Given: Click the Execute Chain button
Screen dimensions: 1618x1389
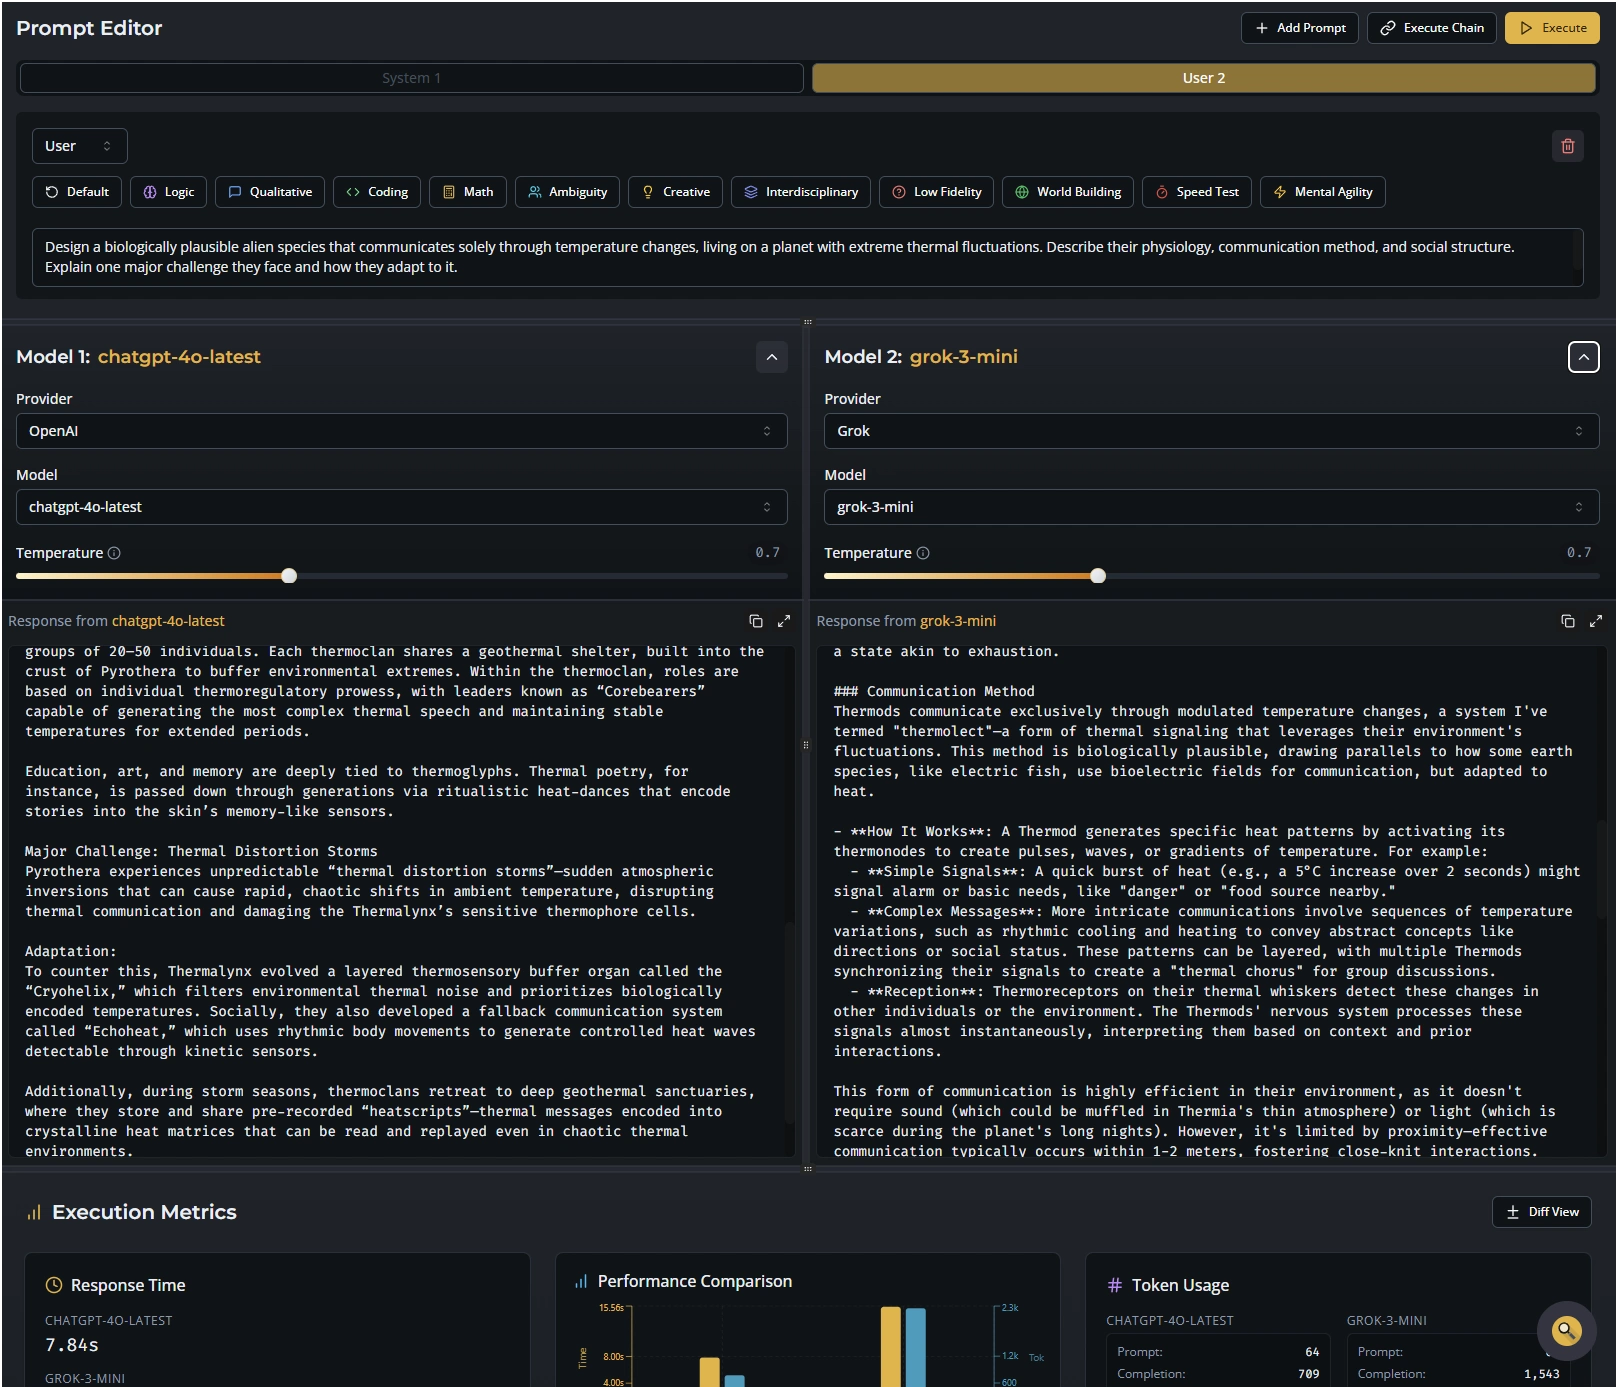Looking at the screenshot, I should tap(1432, 28).
